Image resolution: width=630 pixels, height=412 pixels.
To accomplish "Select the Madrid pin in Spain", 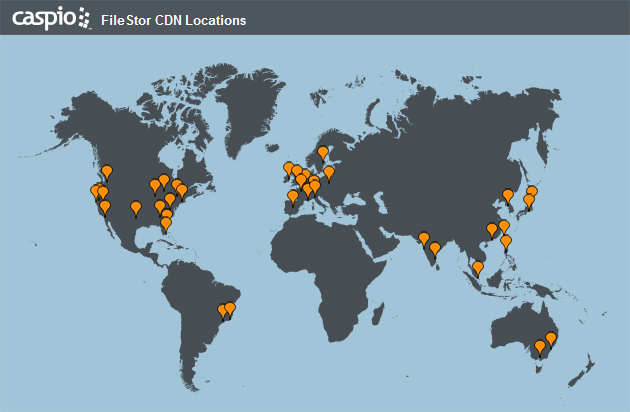I will 292,197.
